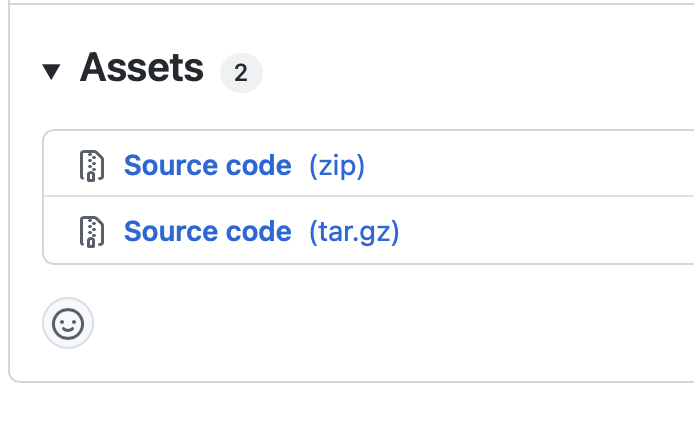Viewport: 694px width, 430px height.
Task: Collapse the Assets section triangle
Action: tap(52, 71)
